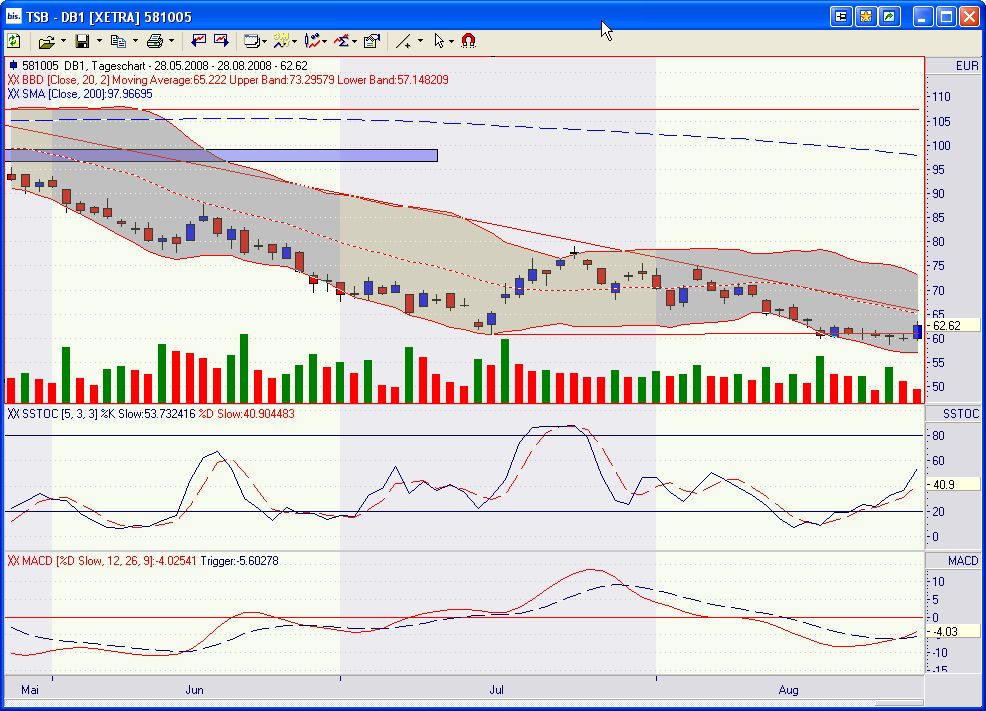Image resolution: width=986 pixels, height=711 pixels.
Task: Click the pin window icon in title bar
Action: pos(841,17)
